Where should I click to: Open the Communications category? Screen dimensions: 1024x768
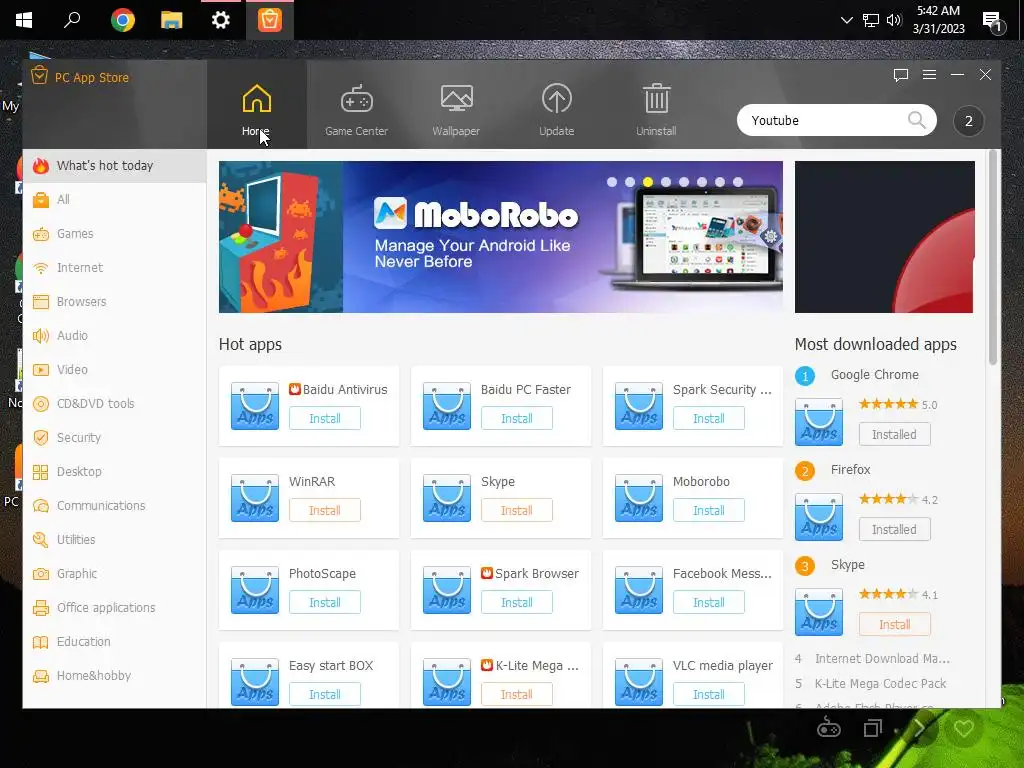[x=115, y=505]
